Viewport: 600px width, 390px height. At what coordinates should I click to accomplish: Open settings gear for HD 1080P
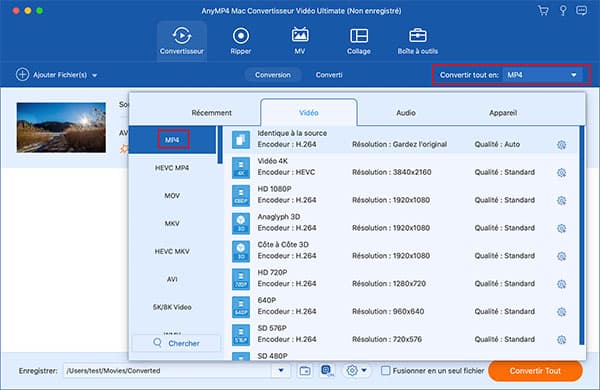tap(561, 201)
